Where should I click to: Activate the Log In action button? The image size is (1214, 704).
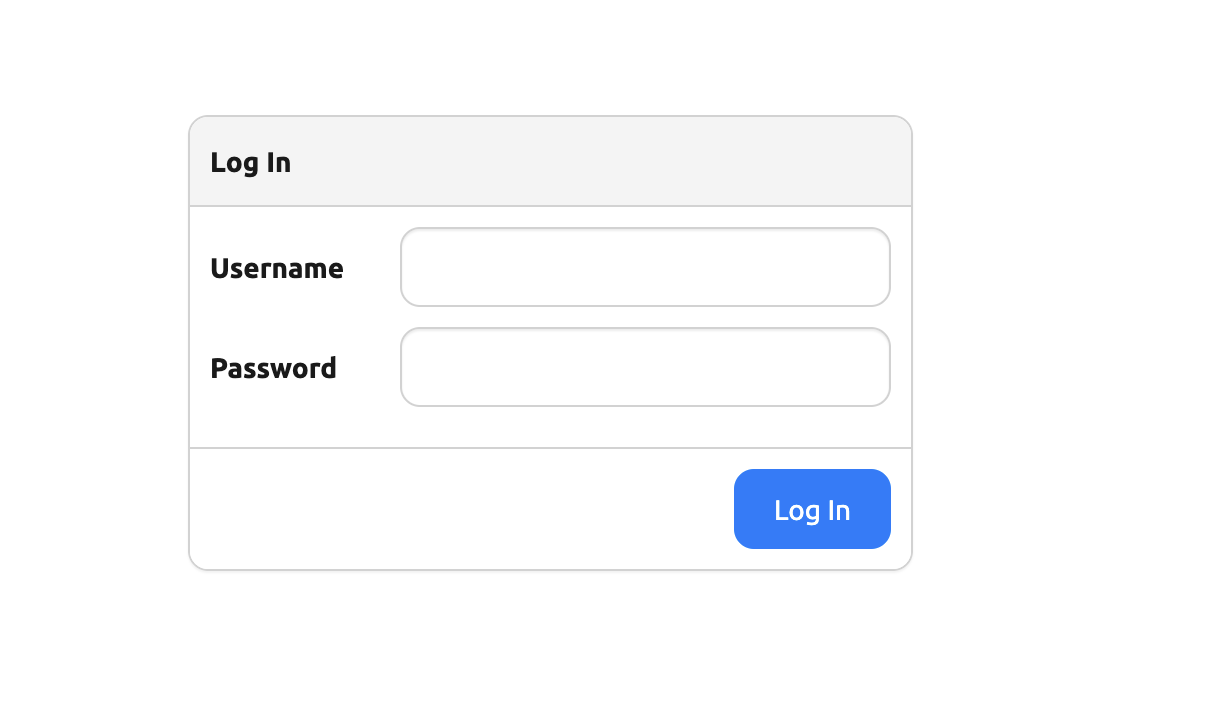(x=812, y=509)
